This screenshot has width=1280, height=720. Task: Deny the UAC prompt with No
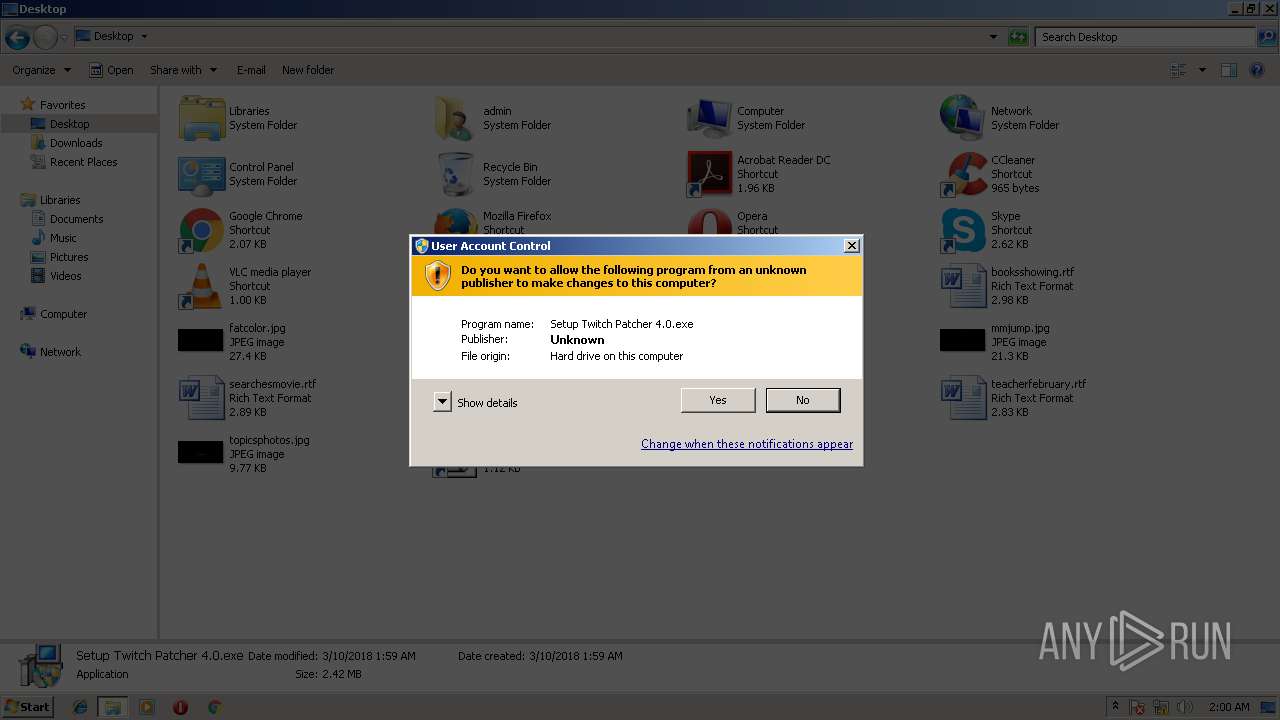pyautogui.click(x=803, y=400)
